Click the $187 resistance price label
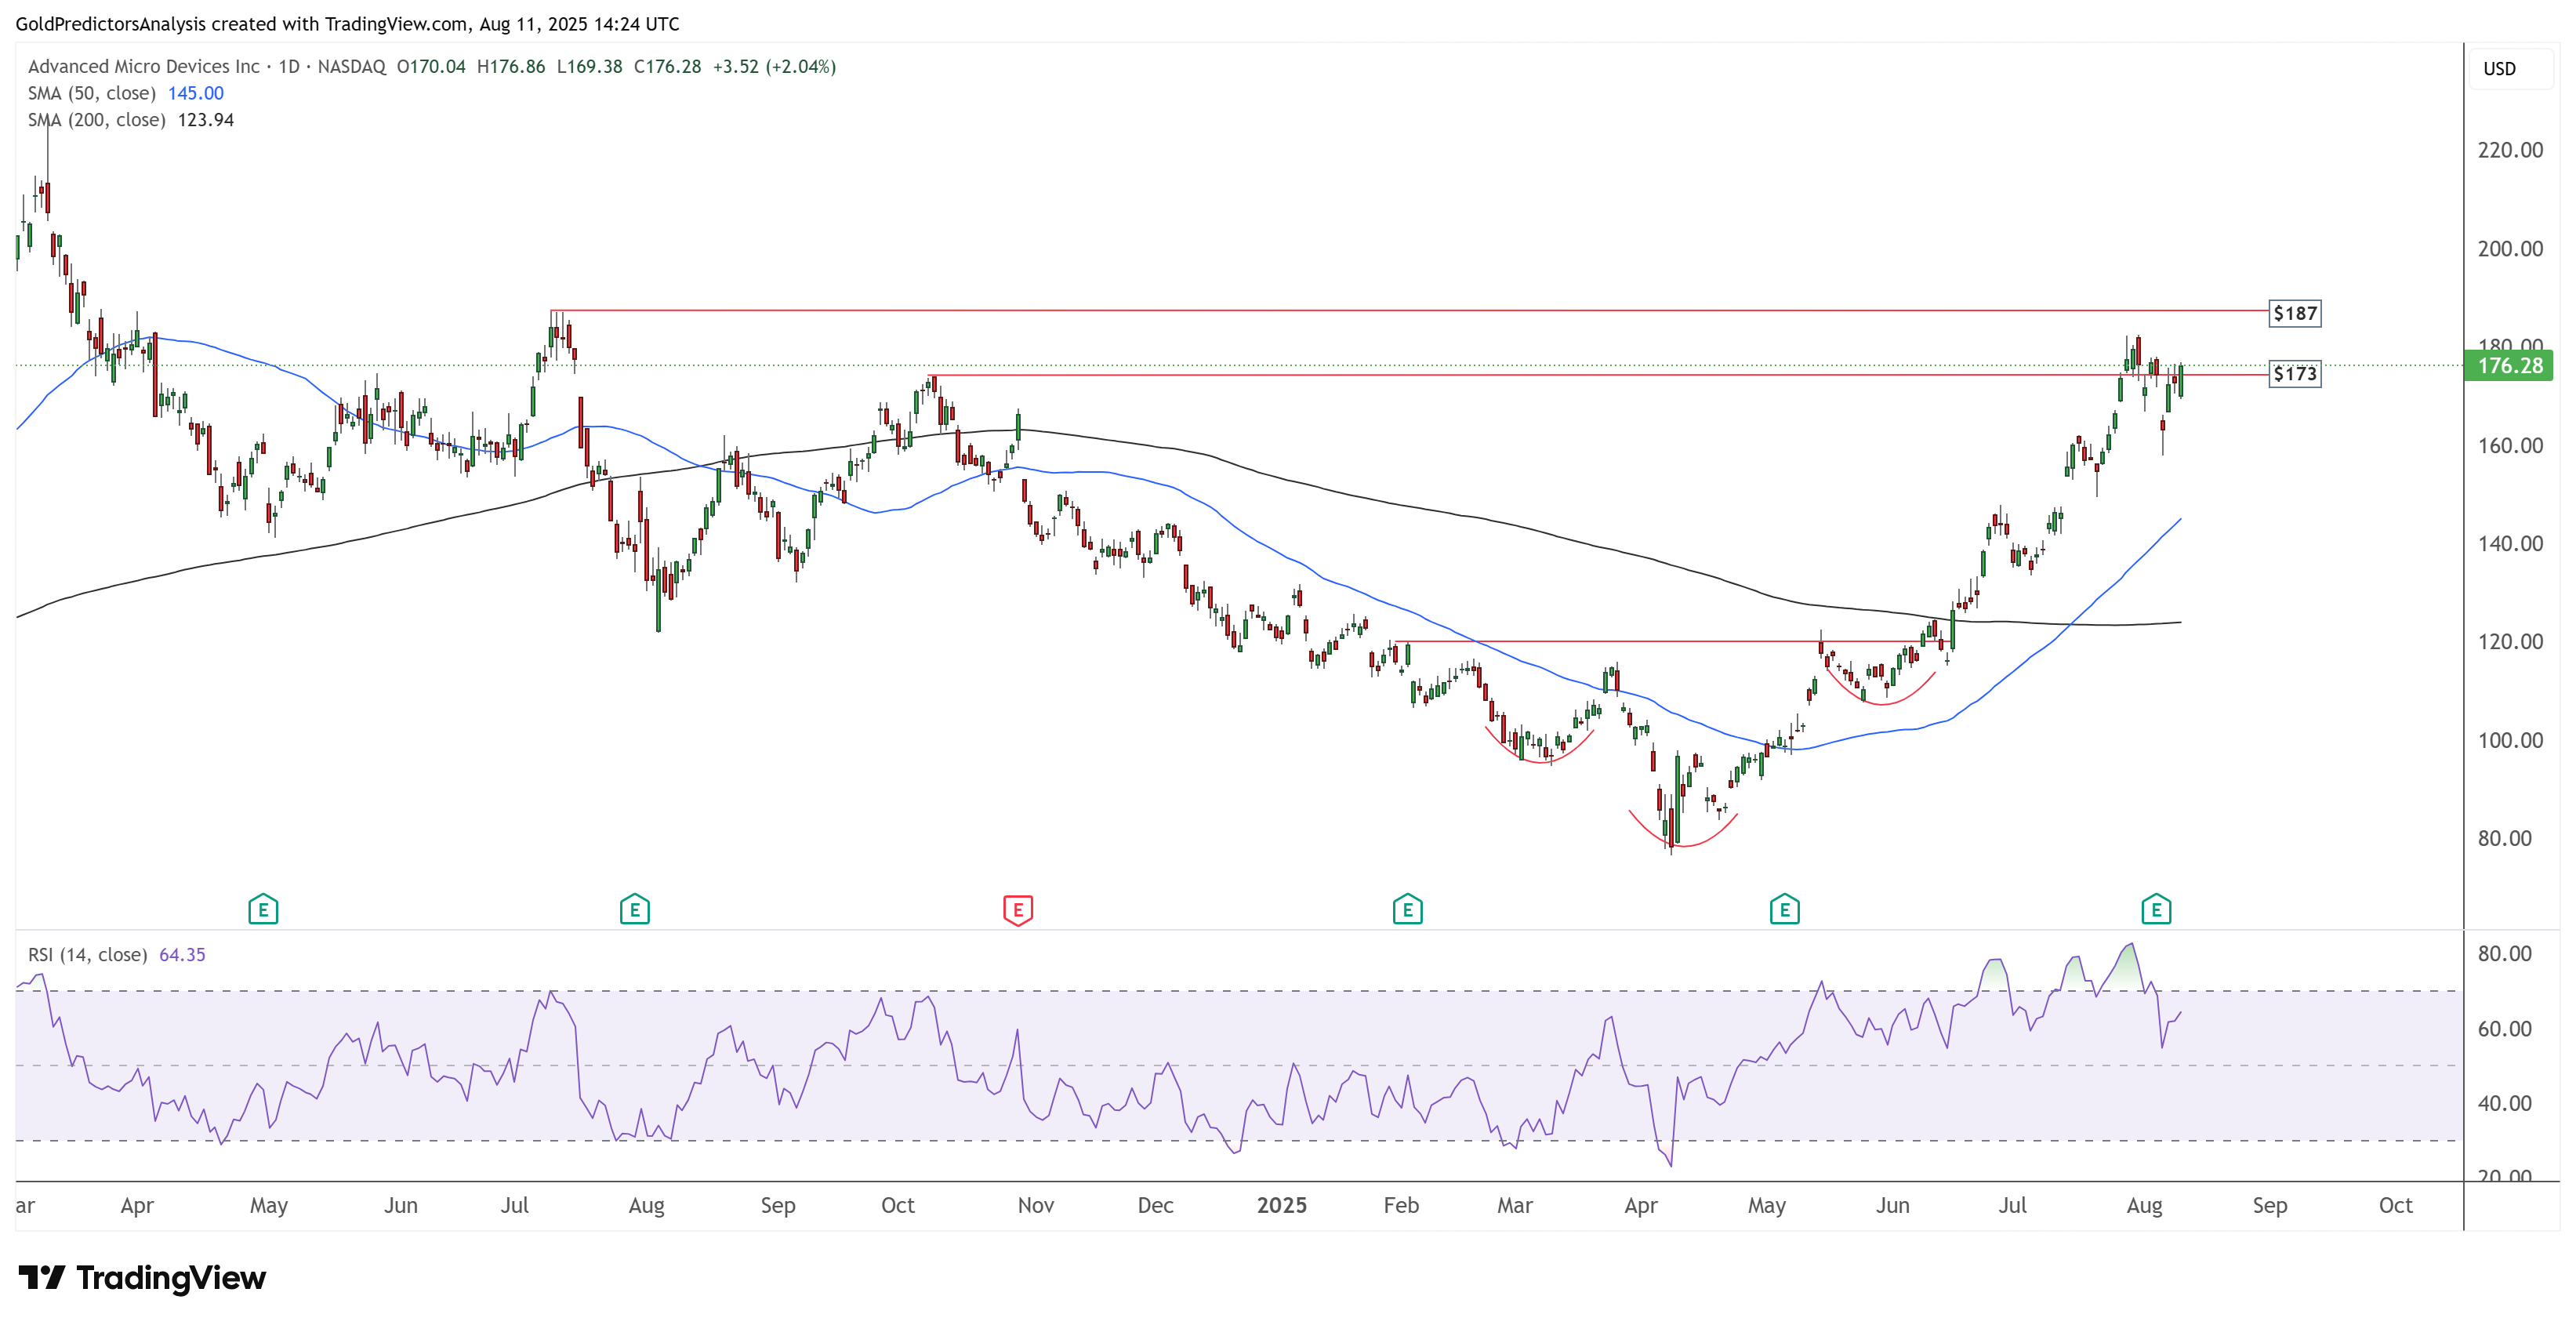The width and height of the screenshot is (2576, 1325). (2295, 313)
